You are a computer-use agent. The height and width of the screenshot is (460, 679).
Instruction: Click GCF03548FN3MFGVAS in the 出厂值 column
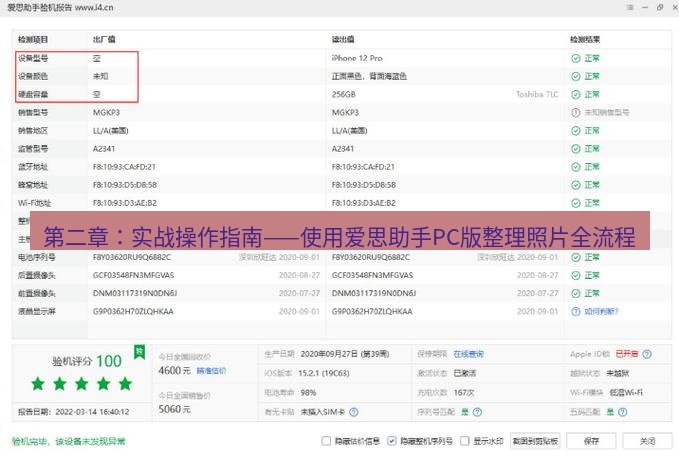pos(133,275)
